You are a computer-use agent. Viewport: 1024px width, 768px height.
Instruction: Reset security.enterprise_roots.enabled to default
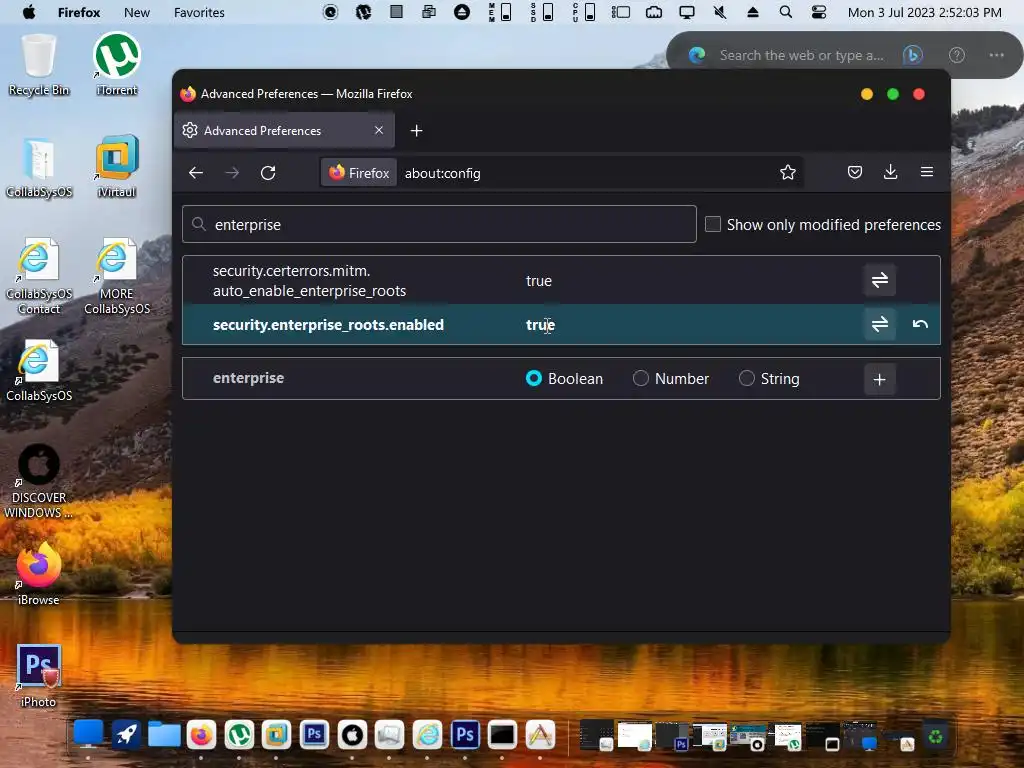[920, 324]
